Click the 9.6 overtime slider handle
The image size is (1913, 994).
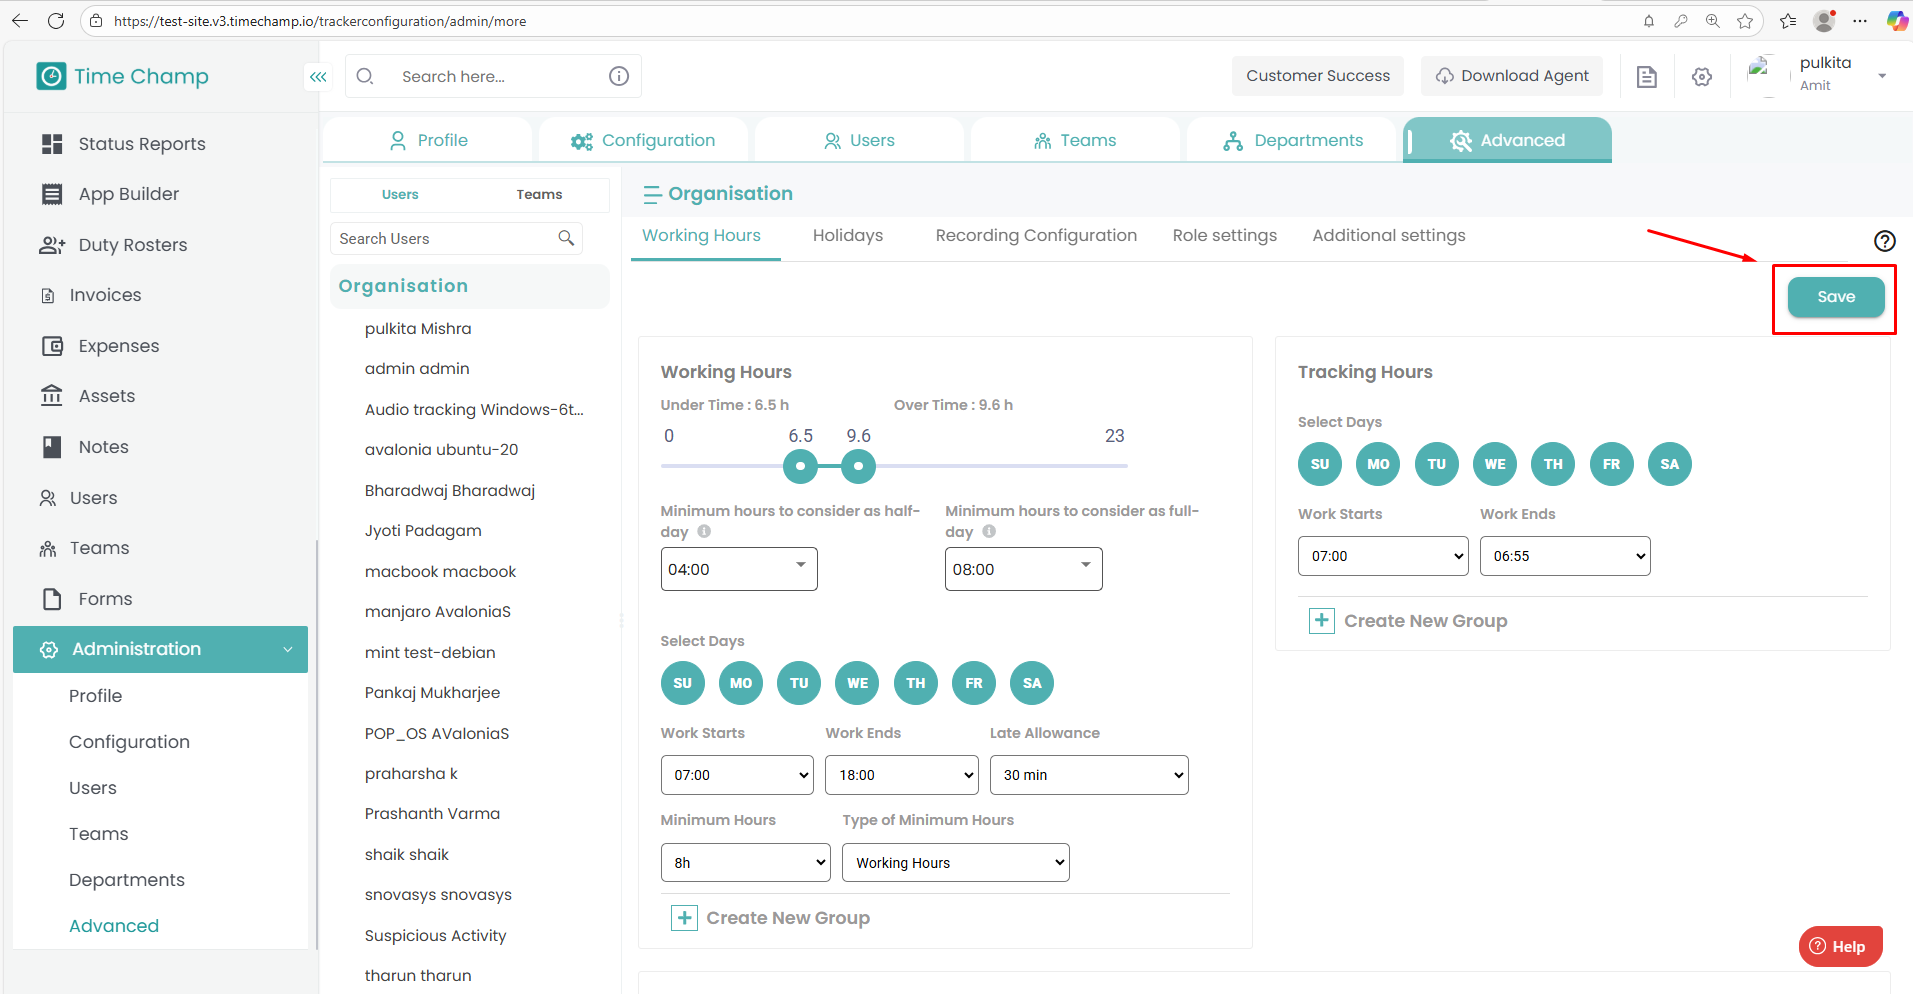tap(858, 466)
